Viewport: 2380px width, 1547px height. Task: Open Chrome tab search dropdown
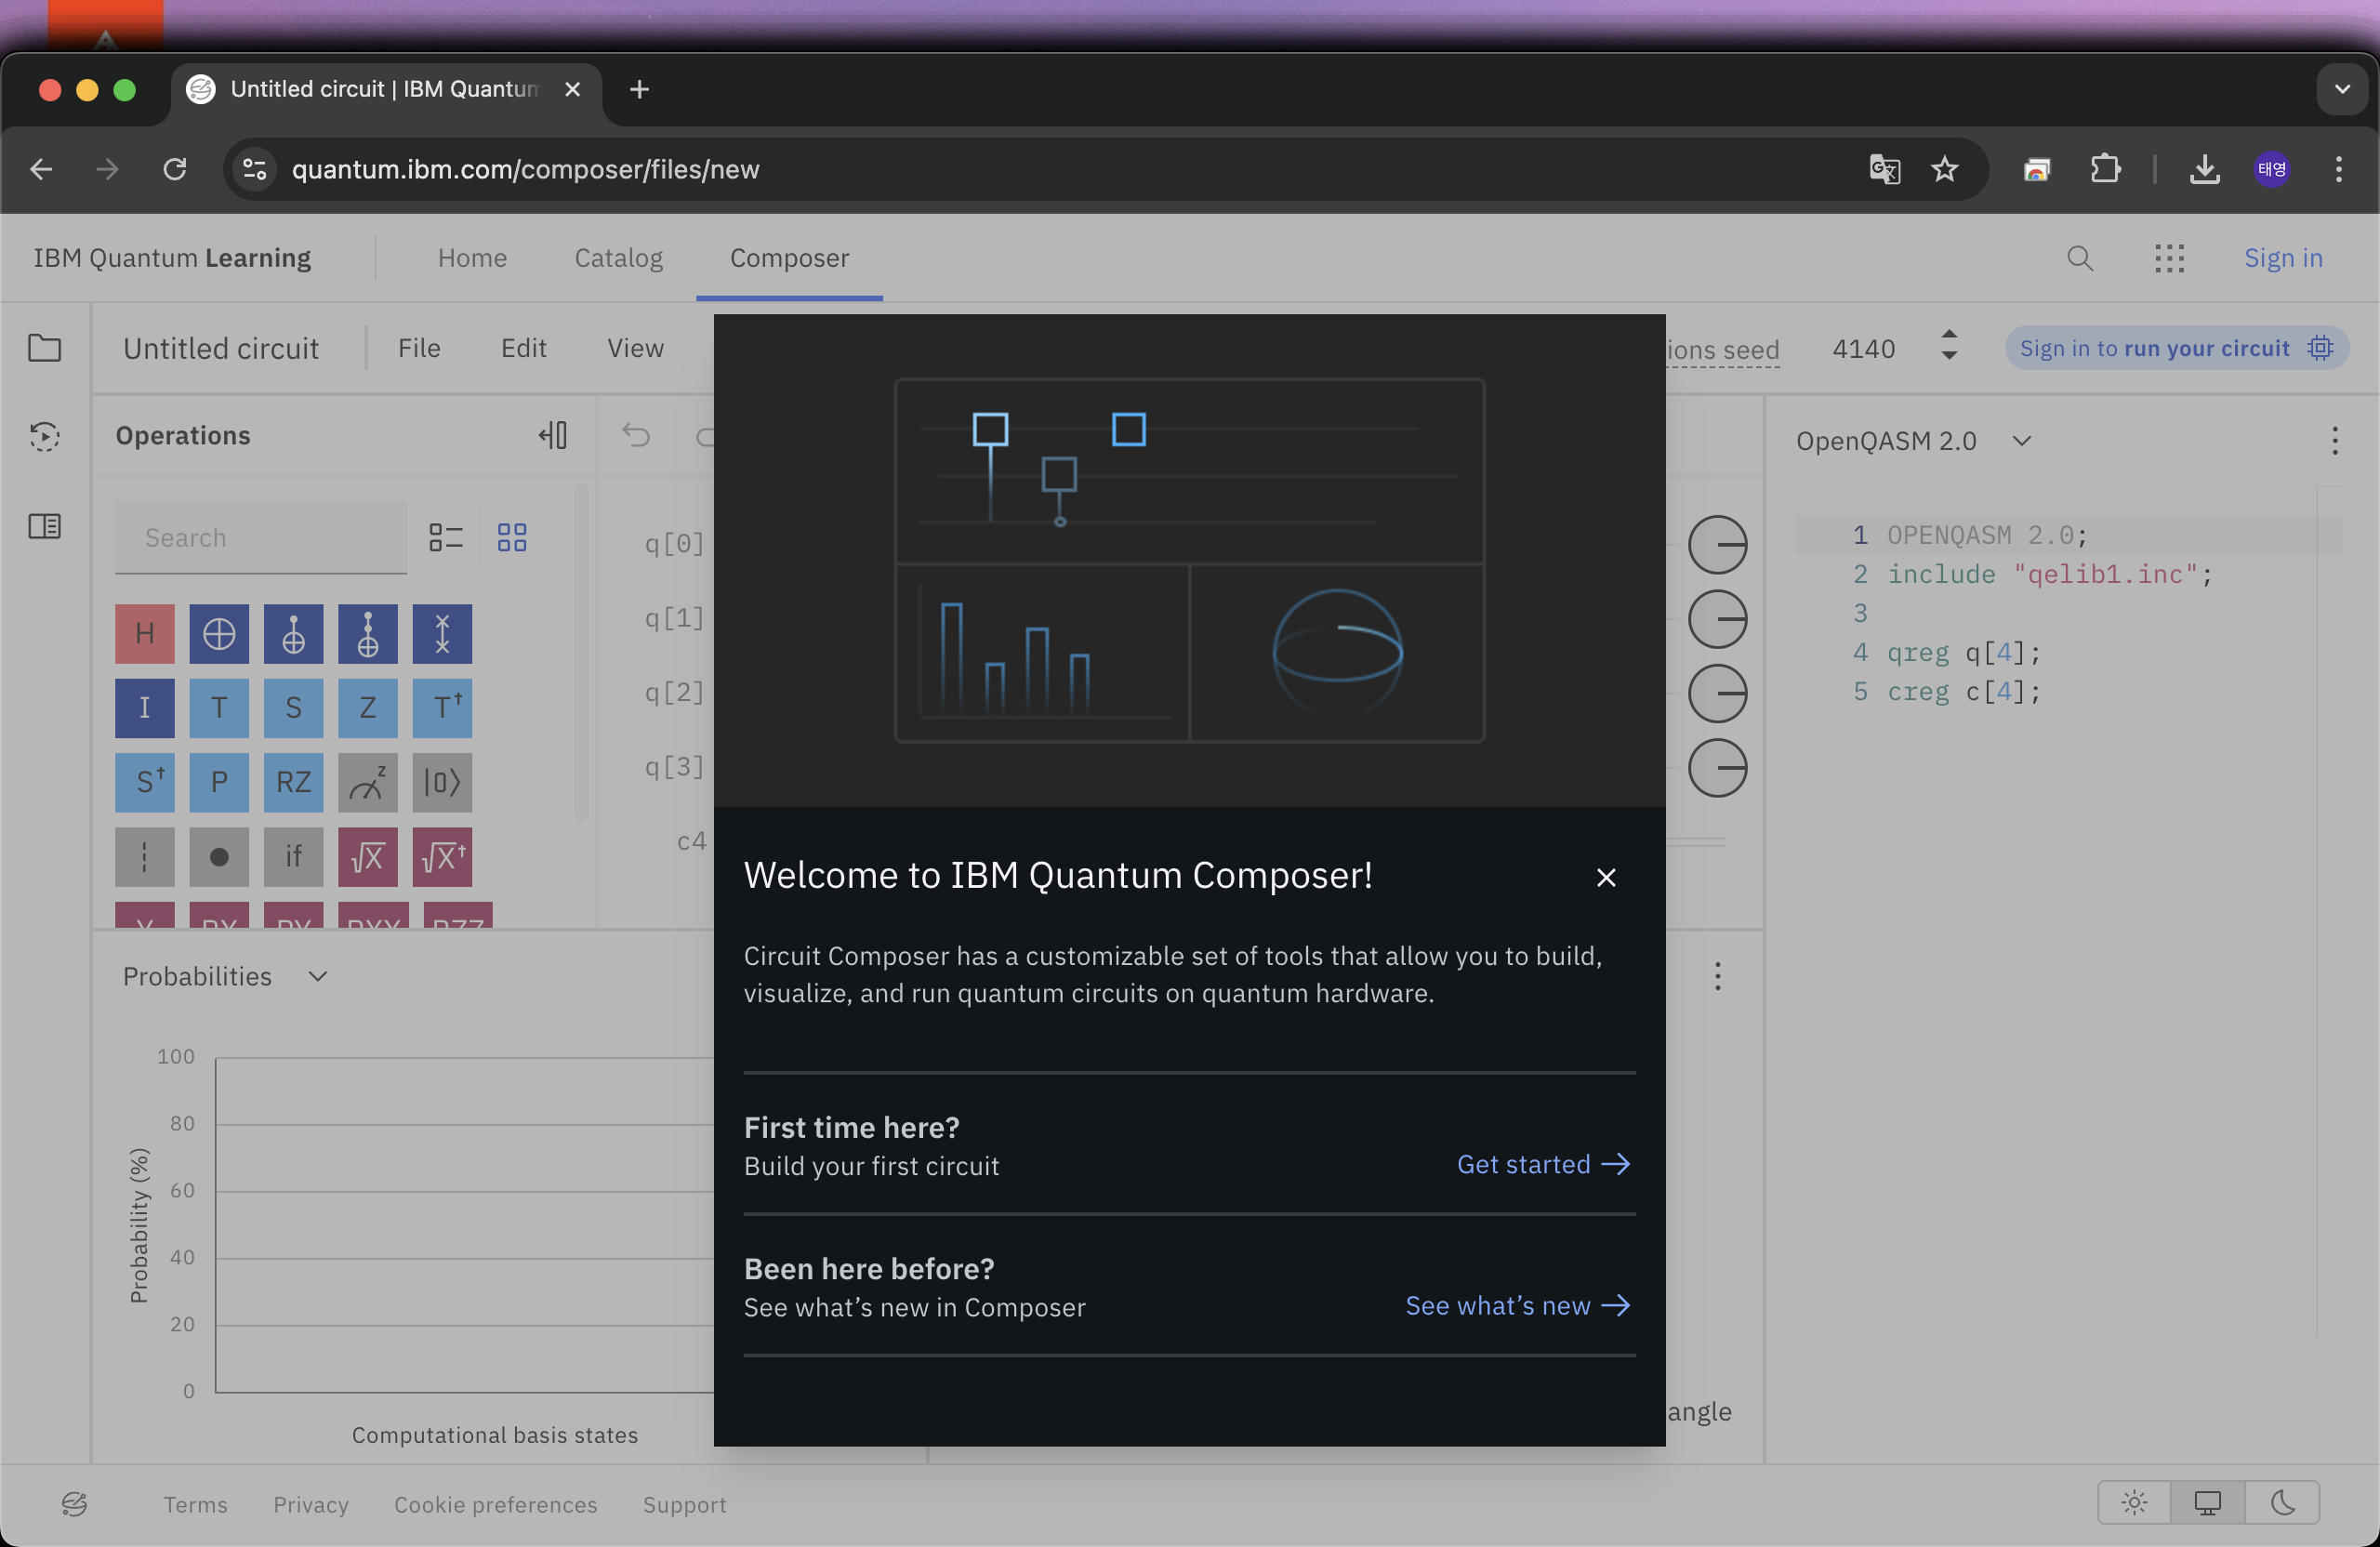tap(2342, 89)
